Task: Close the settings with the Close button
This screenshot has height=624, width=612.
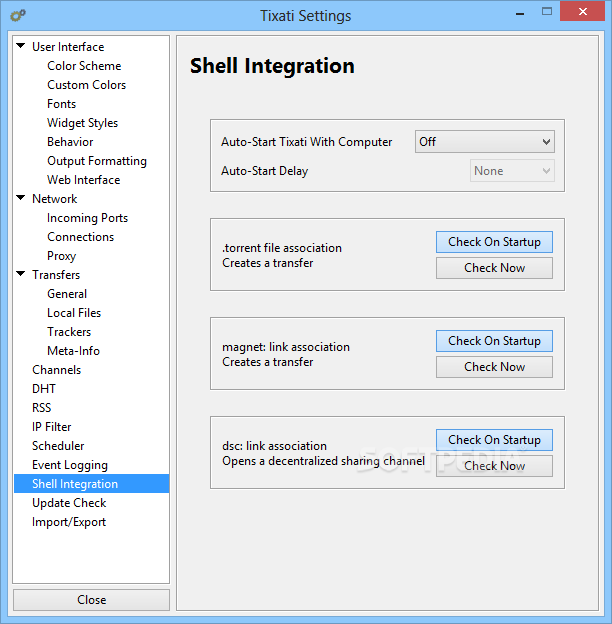Action: (x=92, y=600)
